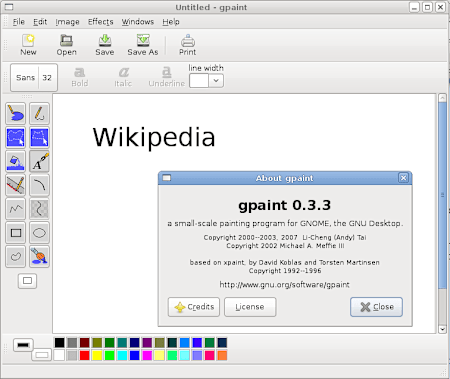Choose the closed freehand blob shape tool
450x379 pixels.
(x=15, y=257)
